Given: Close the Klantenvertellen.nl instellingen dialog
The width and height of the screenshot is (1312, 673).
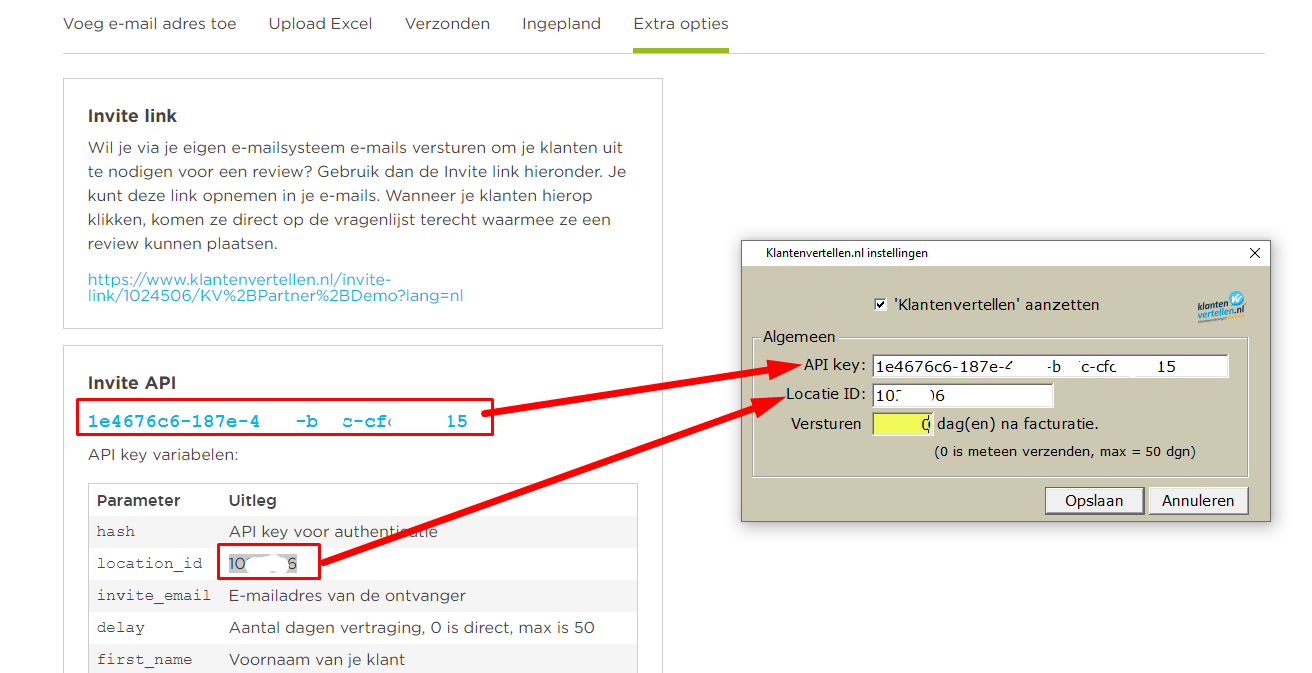Looking at the screenshot, I should tap(1255, 253).
